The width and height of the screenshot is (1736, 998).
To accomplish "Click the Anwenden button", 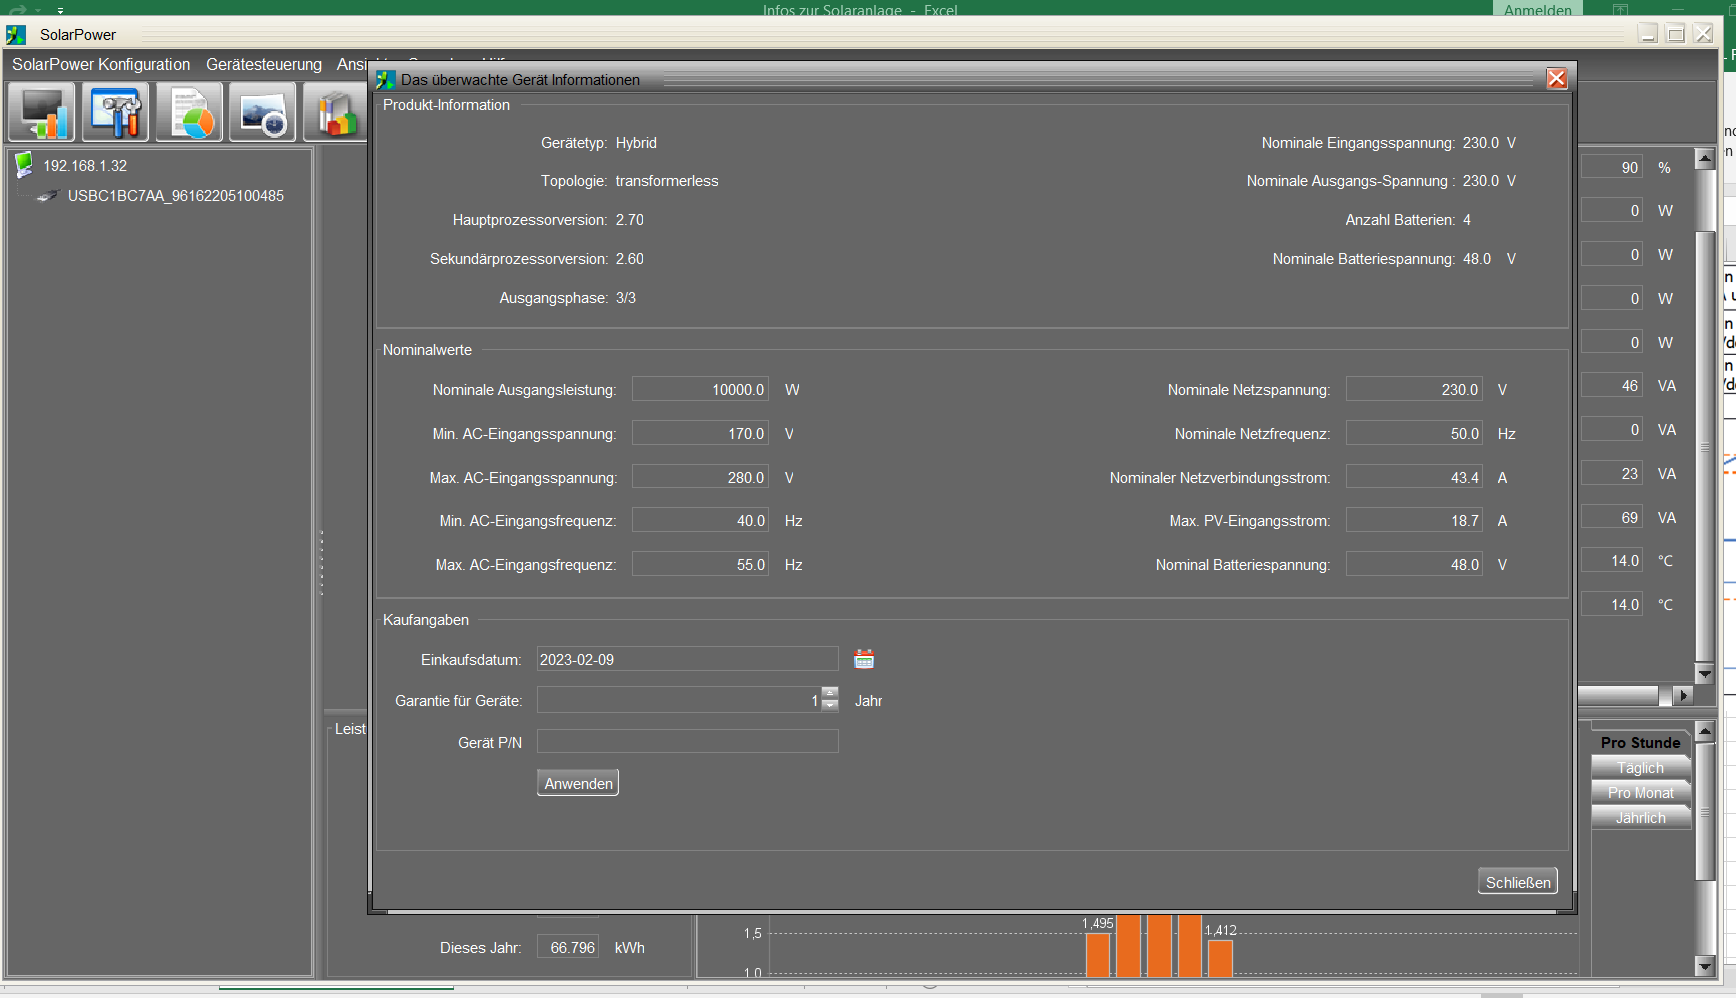I will [578, 783].
